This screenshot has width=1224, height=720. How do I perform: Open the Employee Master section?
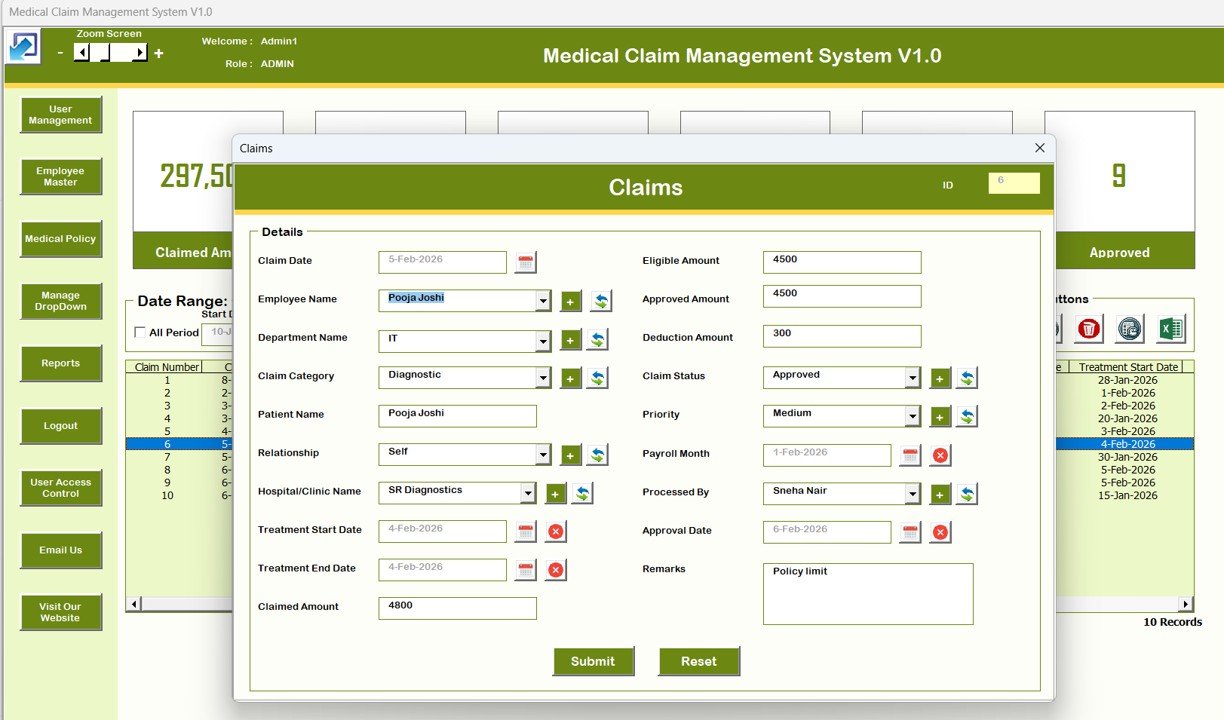pyautogui.click(x=61, y=177)
